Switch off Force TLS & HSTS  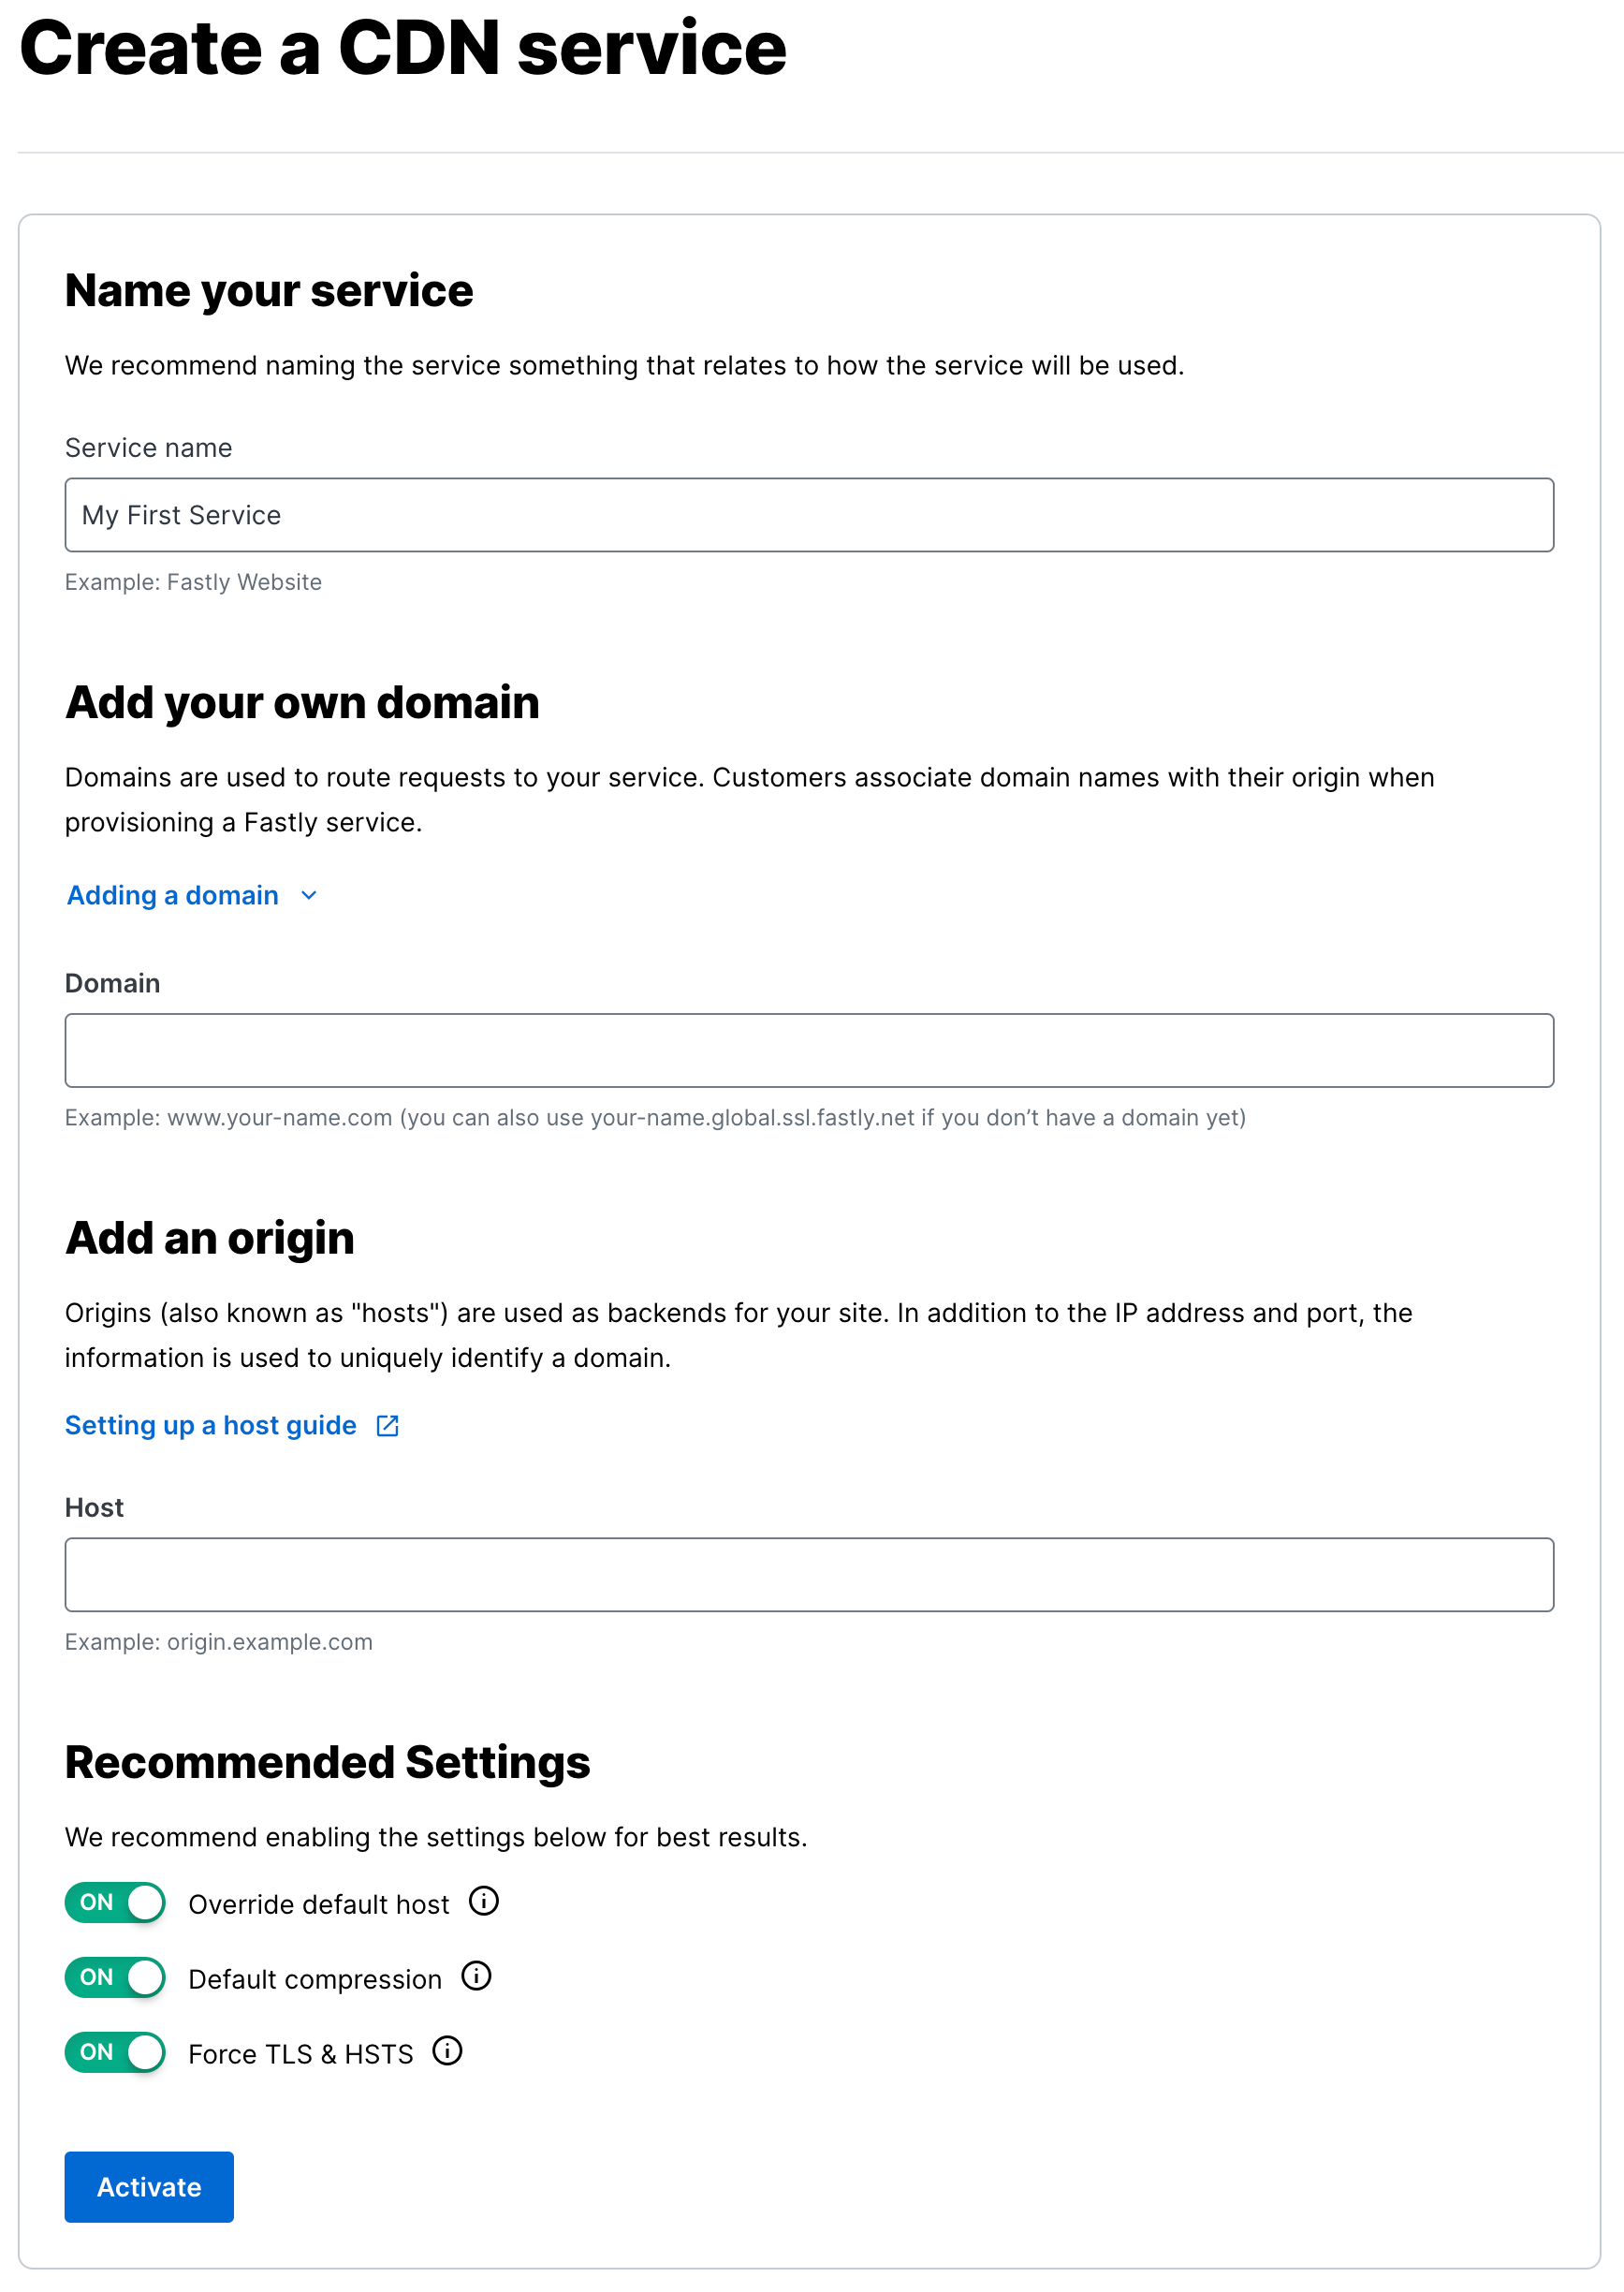(114, 2052)
